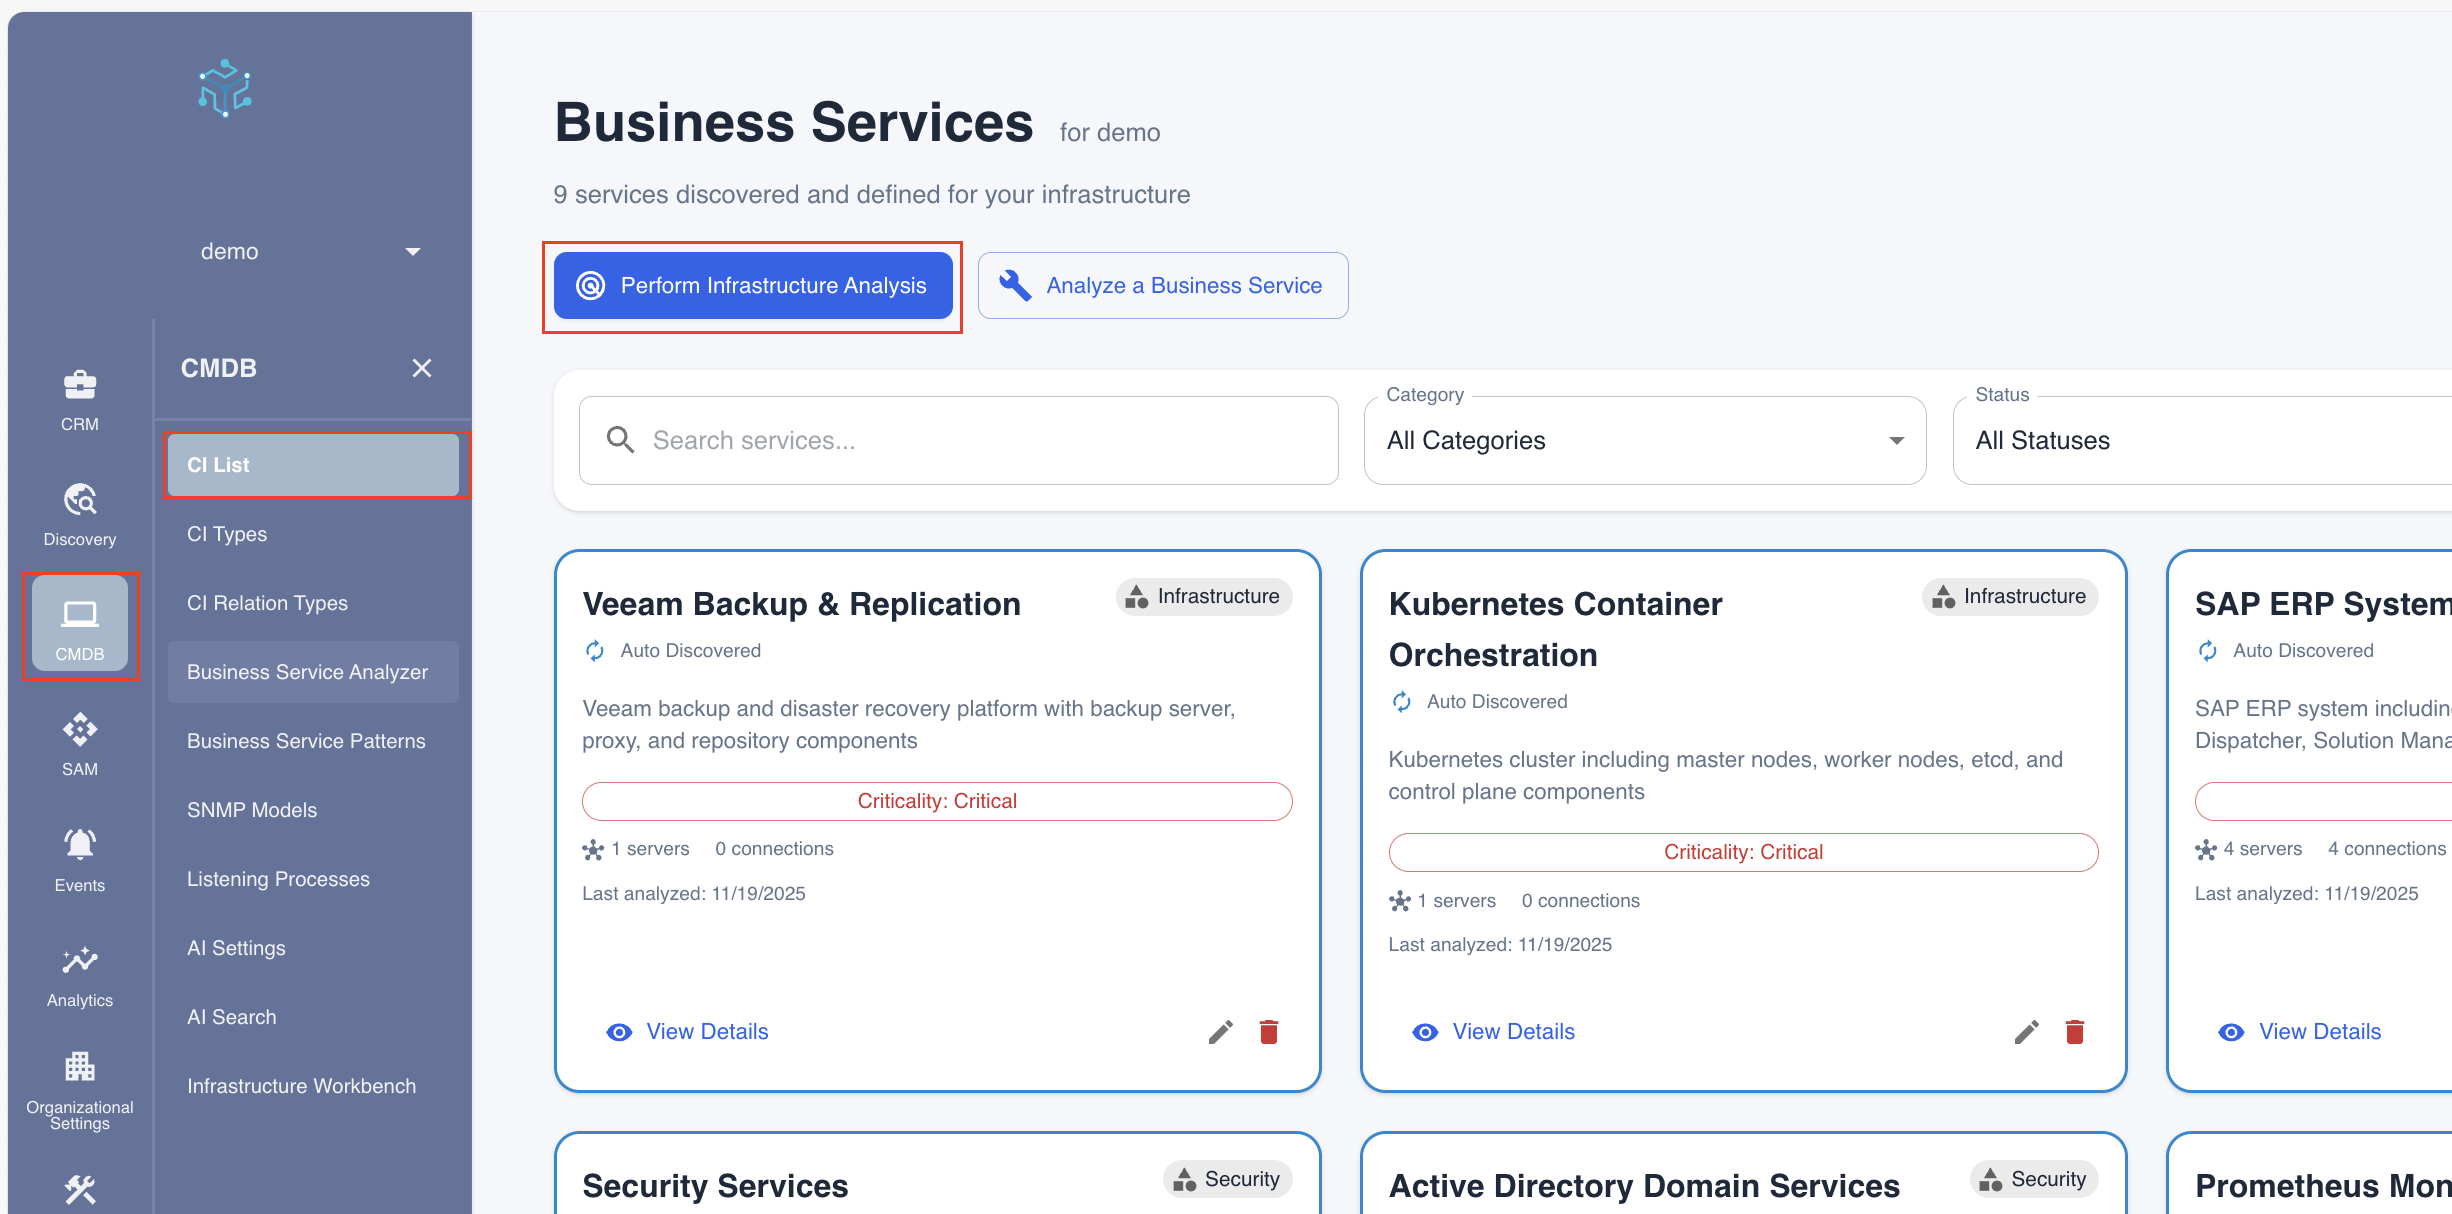Click the delete trash icon on Kubernetes card

(x=2074, y=1031)
